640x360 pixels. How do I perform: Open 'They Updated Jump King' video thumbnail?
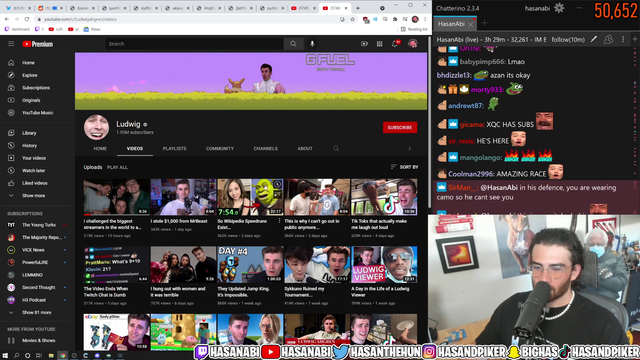250,264
